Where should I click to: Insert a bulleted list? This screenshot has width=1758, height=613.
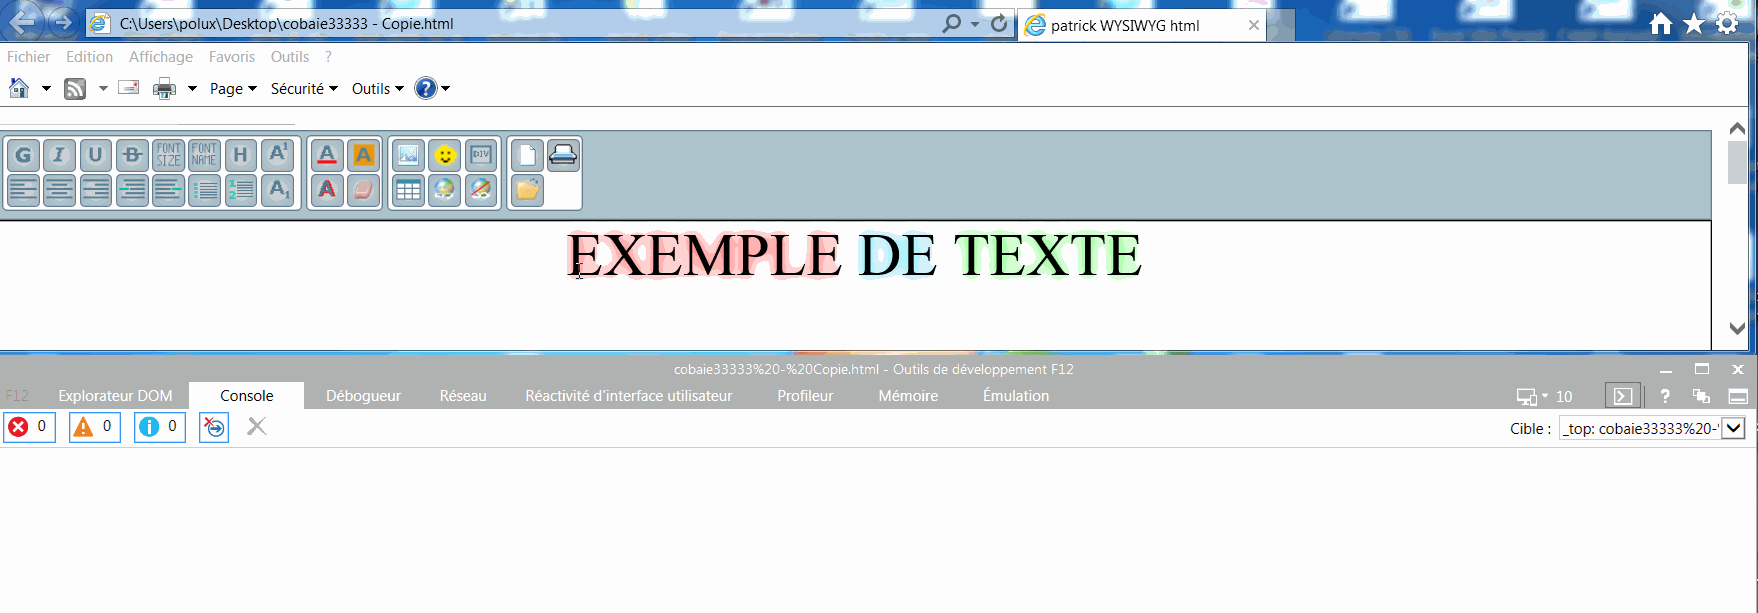(x=204, y=190)
